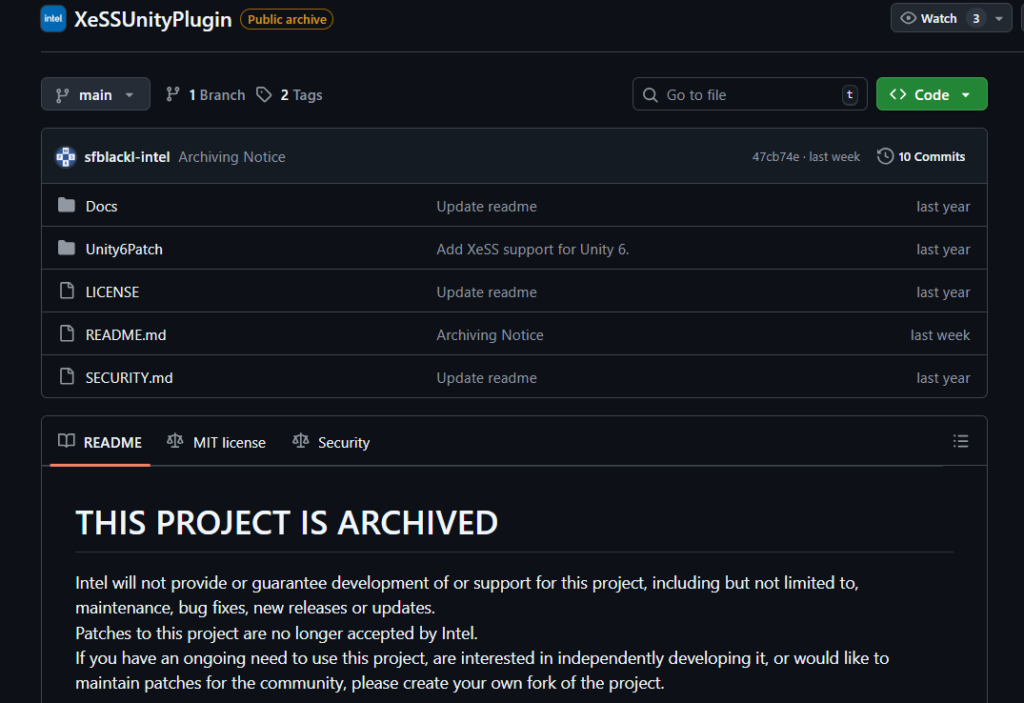Expand the main branch dropdown
1024x703 pixels.
pyautogui.click(x=96, y=95)
